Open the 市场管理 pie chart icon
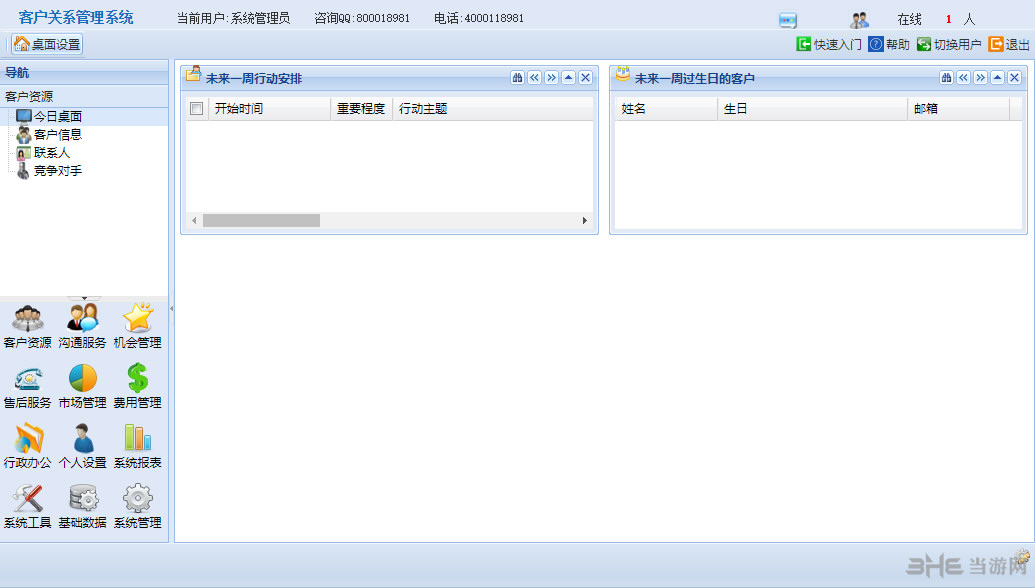The width and height of the screenshot is (1035, 588). pos(83,385)
